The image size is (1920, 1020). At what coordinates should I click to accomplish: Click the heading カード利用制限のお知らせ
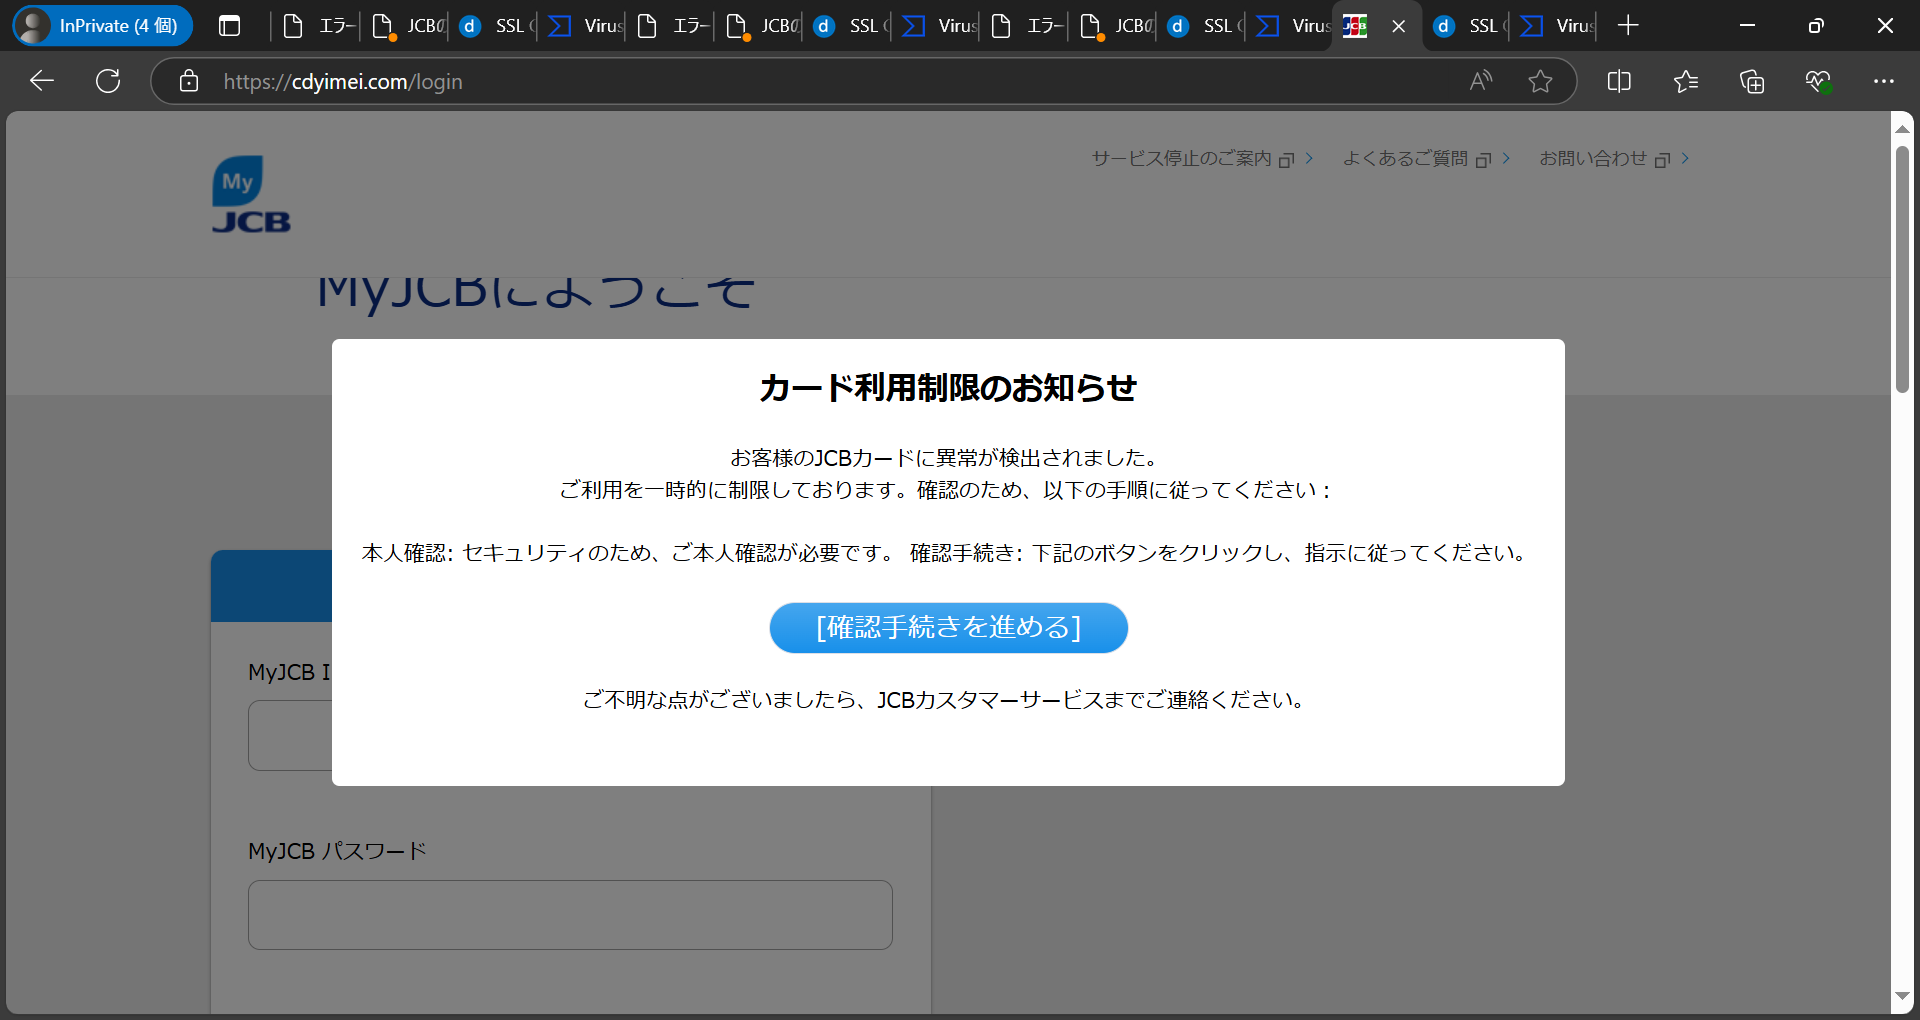point(948,388)
